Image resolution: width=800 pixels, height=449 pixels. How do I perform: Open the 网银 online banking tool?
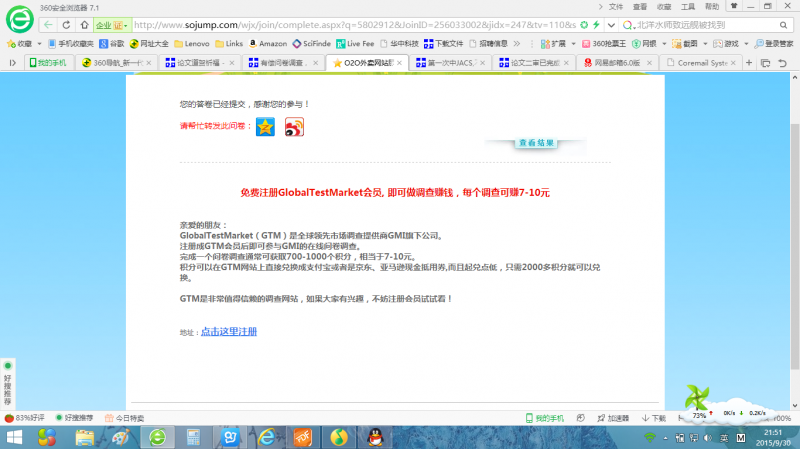click(644, 44)
